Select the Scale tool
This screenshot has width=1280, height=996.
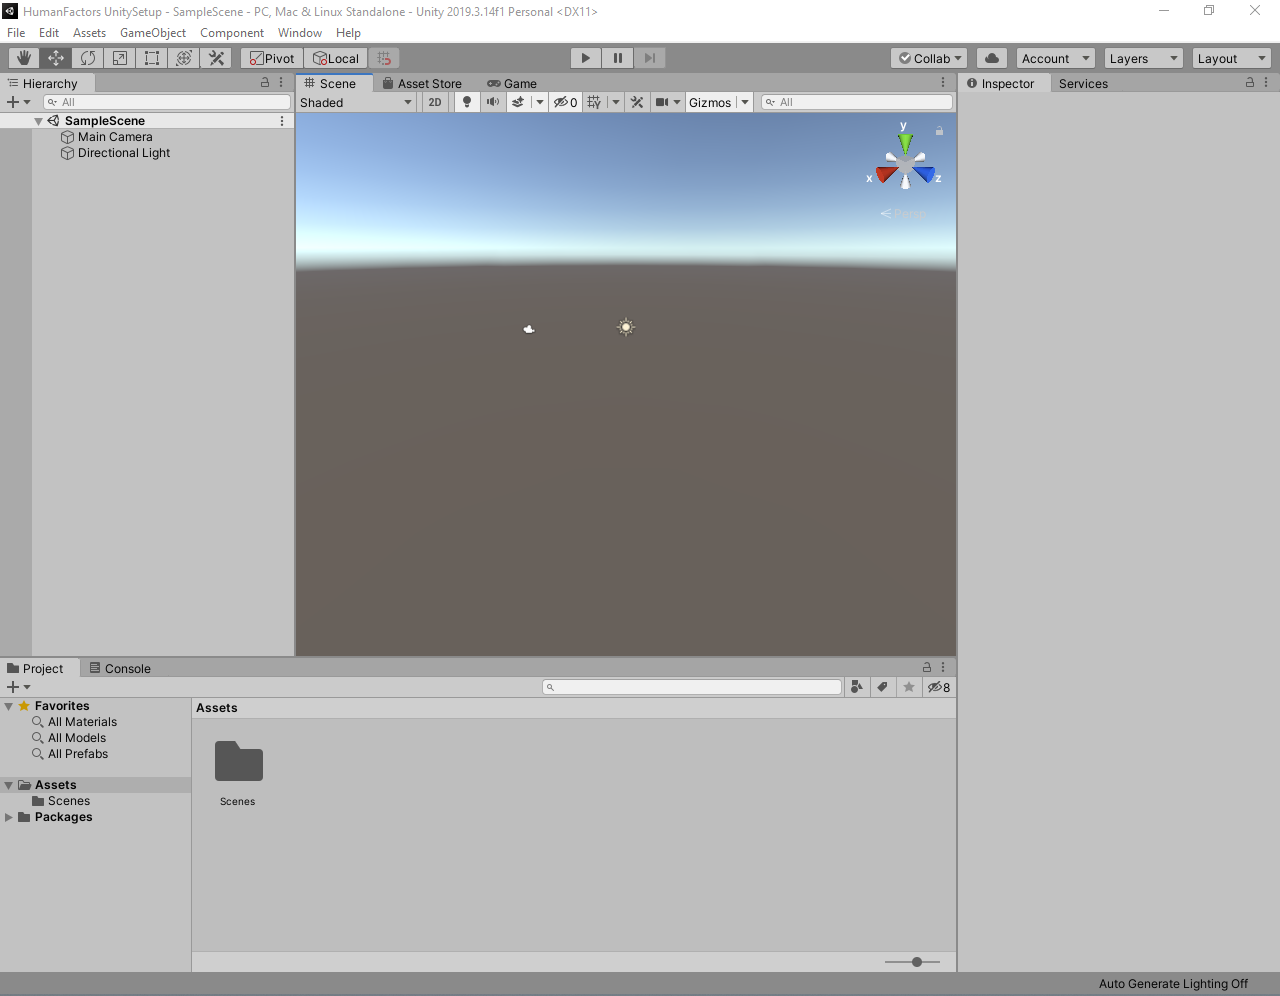point(120,58)
